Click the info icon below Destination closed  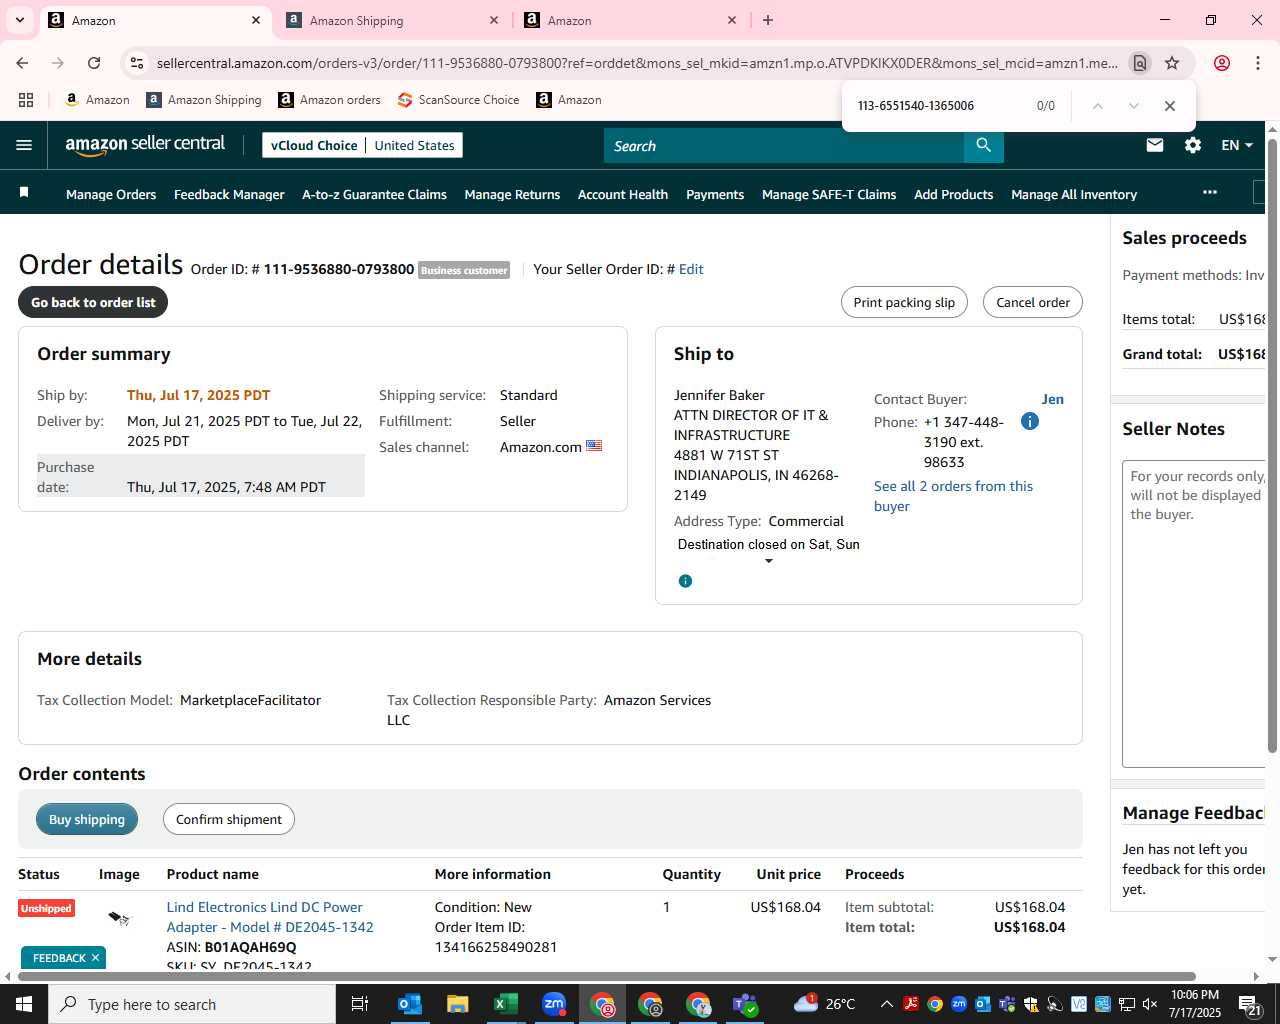[x=685, y=581]
